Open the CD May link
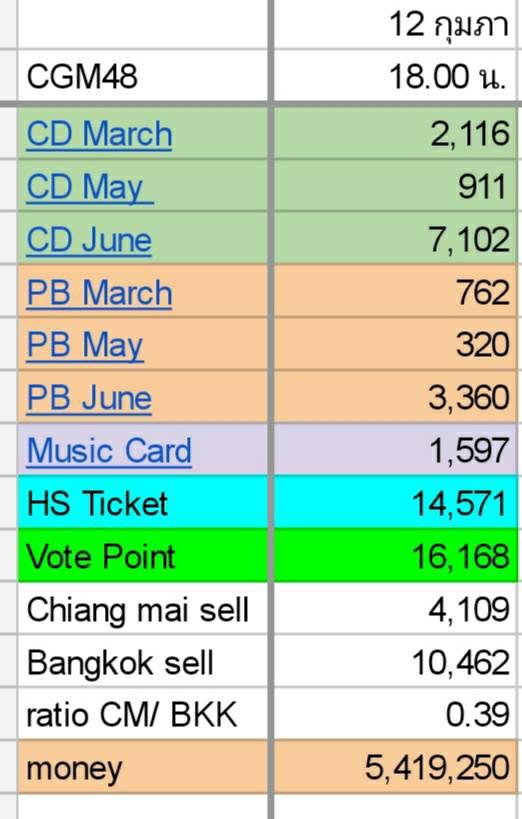Viewport: 522px width, 819px height. [x=90, y=187]
